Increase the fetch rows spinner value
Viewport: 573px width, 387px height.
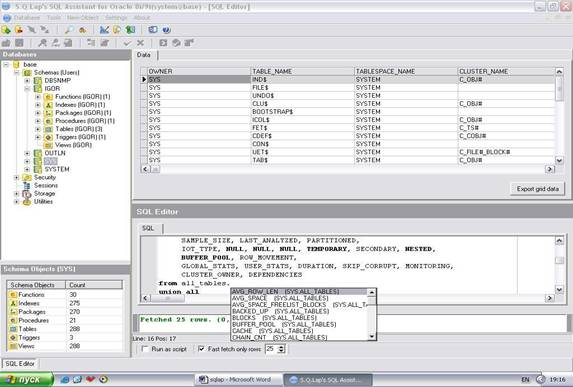point(281,346)
